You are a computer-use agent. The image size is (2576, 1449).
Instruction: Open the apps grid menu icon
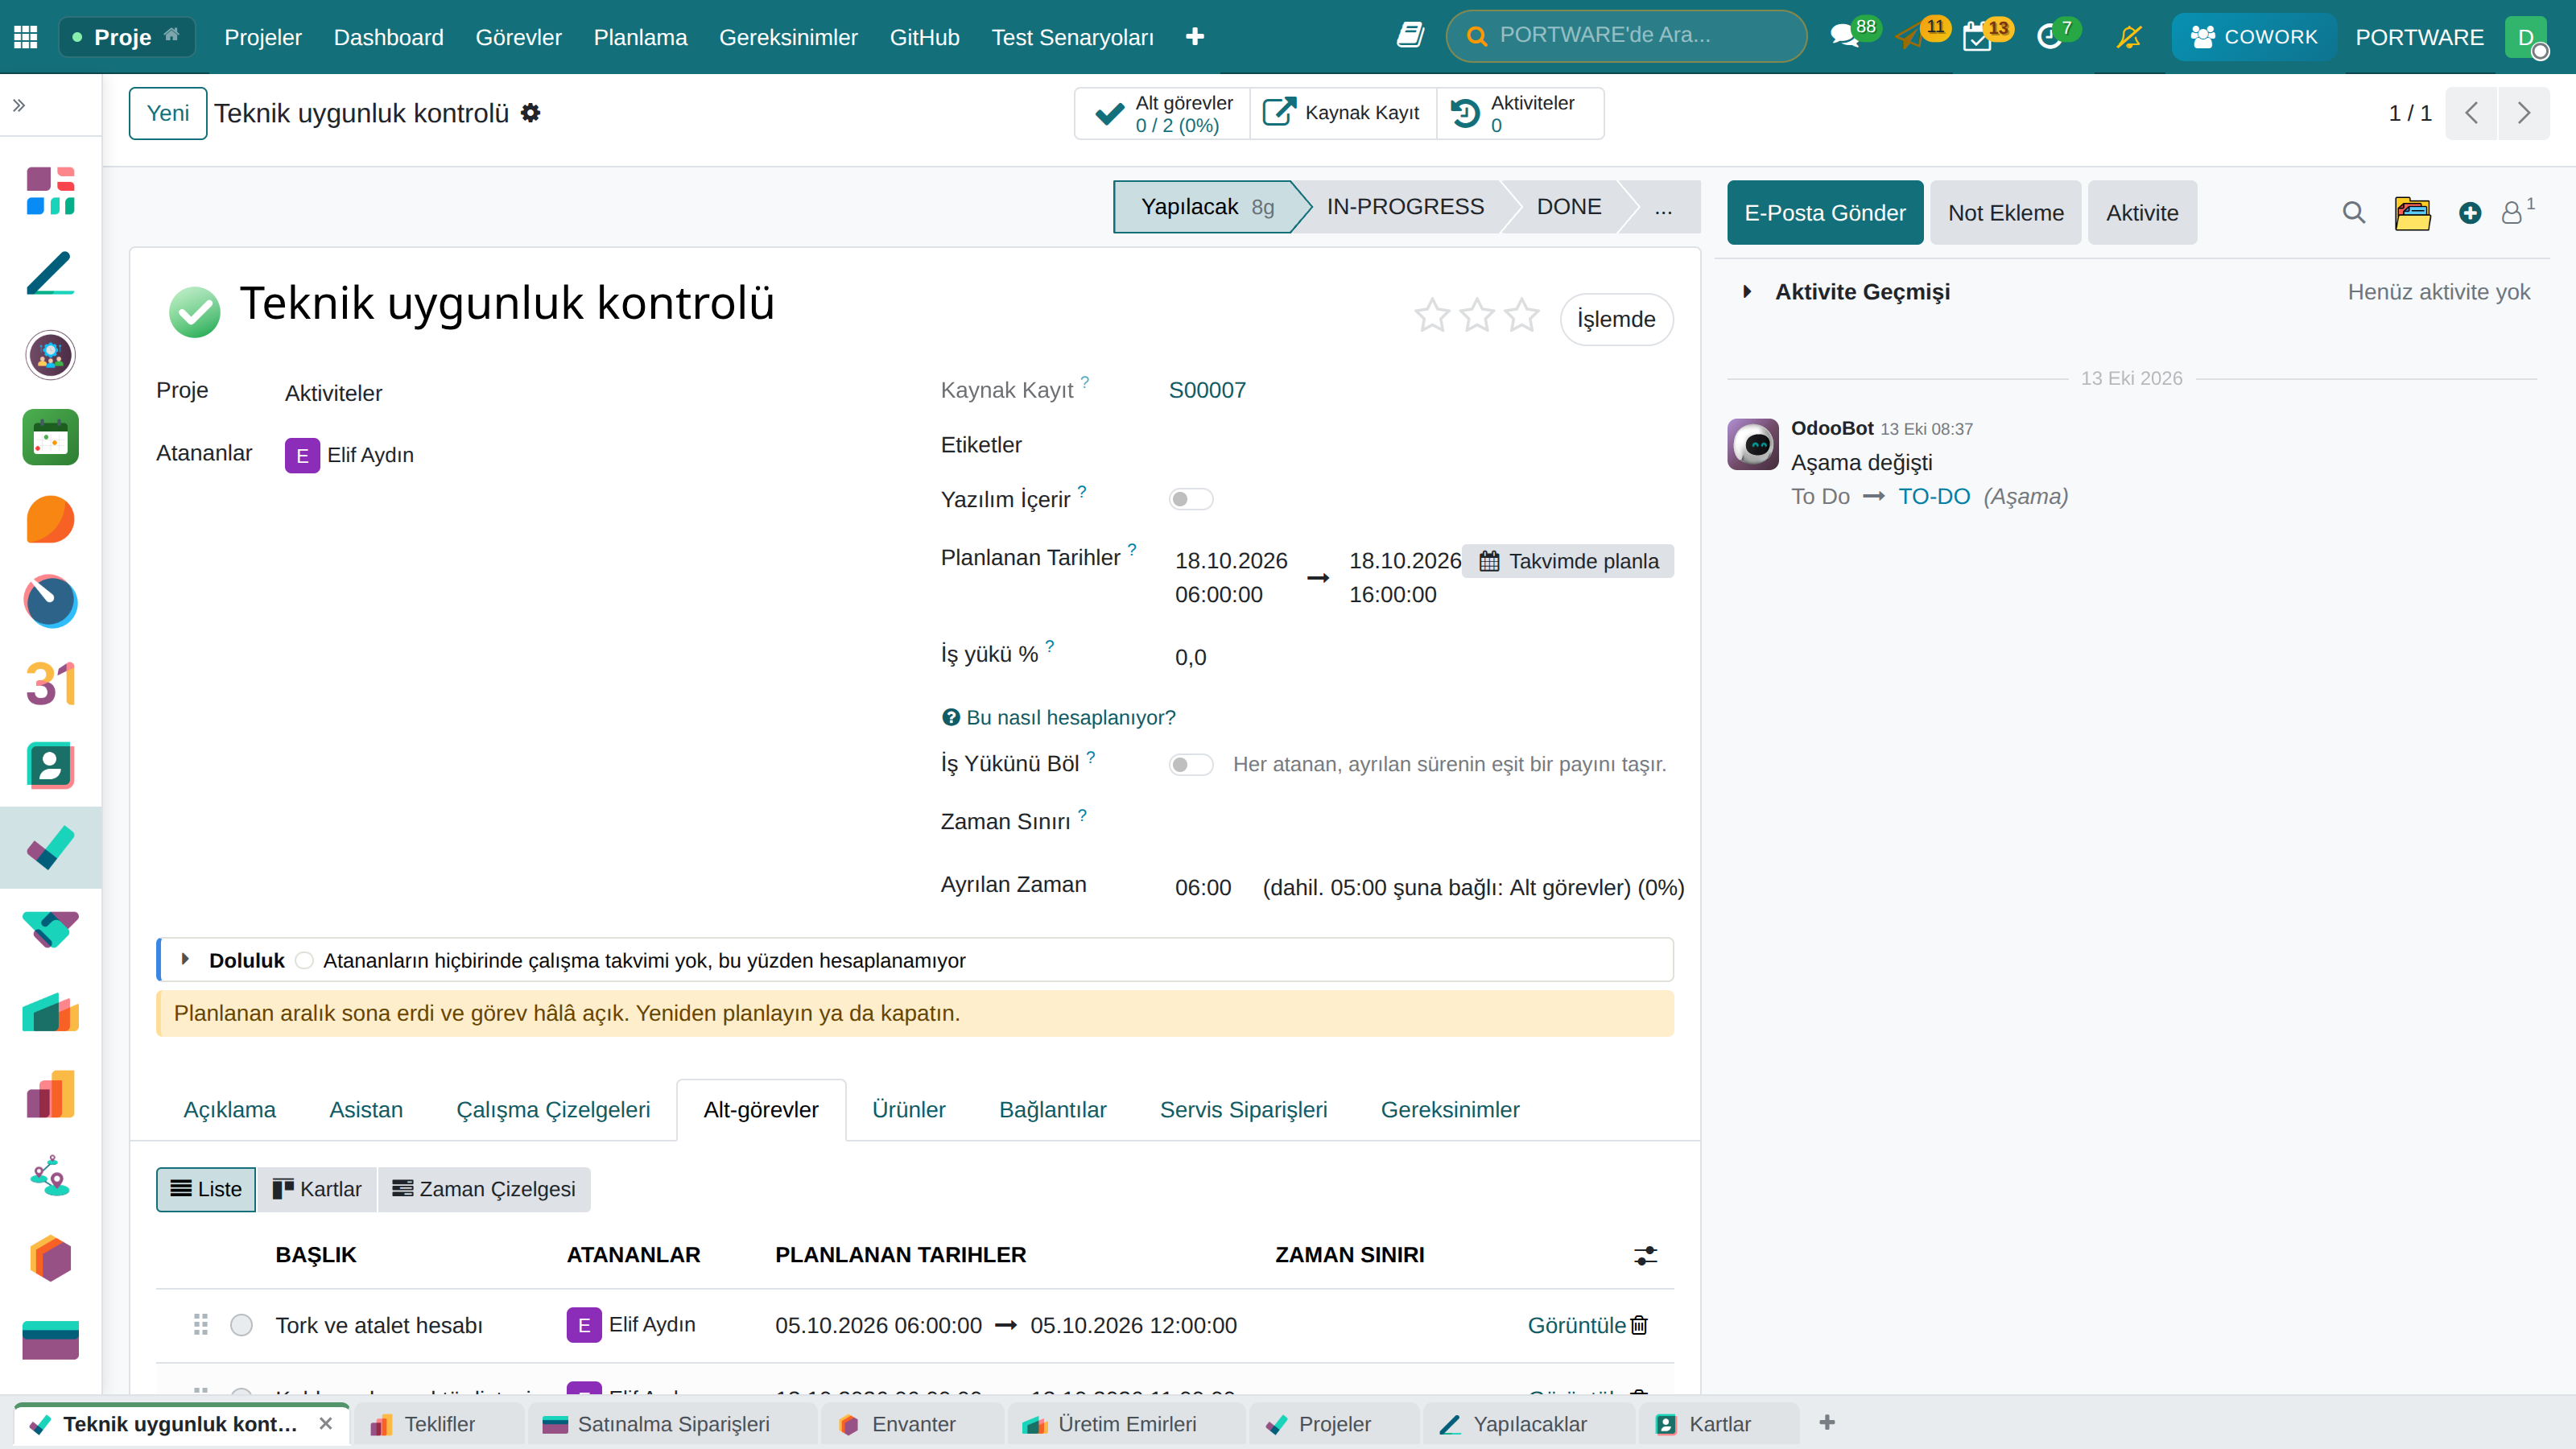point(26,37)
